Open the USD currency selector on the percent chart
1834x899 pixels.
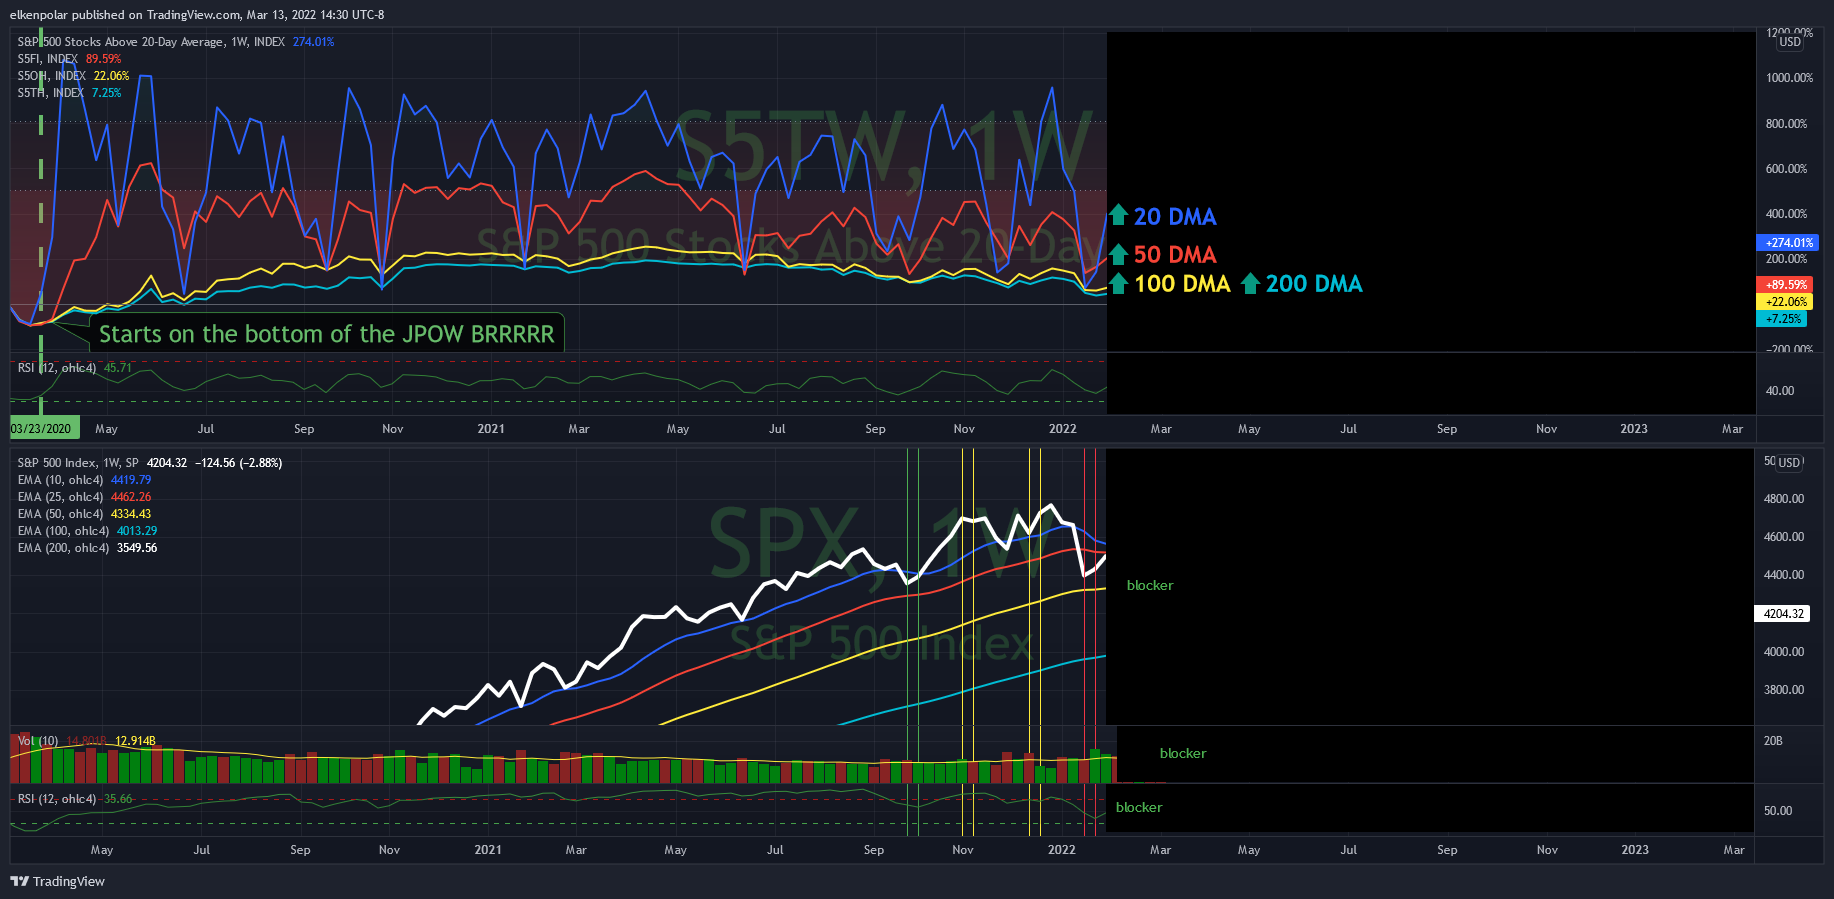pos(1790,42)
